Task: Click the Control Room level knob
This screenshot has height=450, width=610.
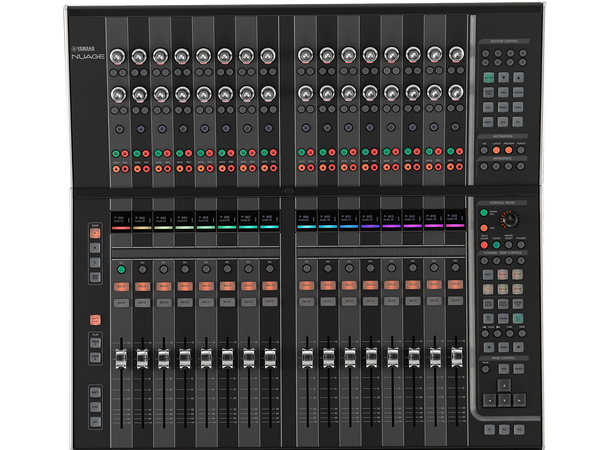Action: pyautogui.click(x=509, y=219)
